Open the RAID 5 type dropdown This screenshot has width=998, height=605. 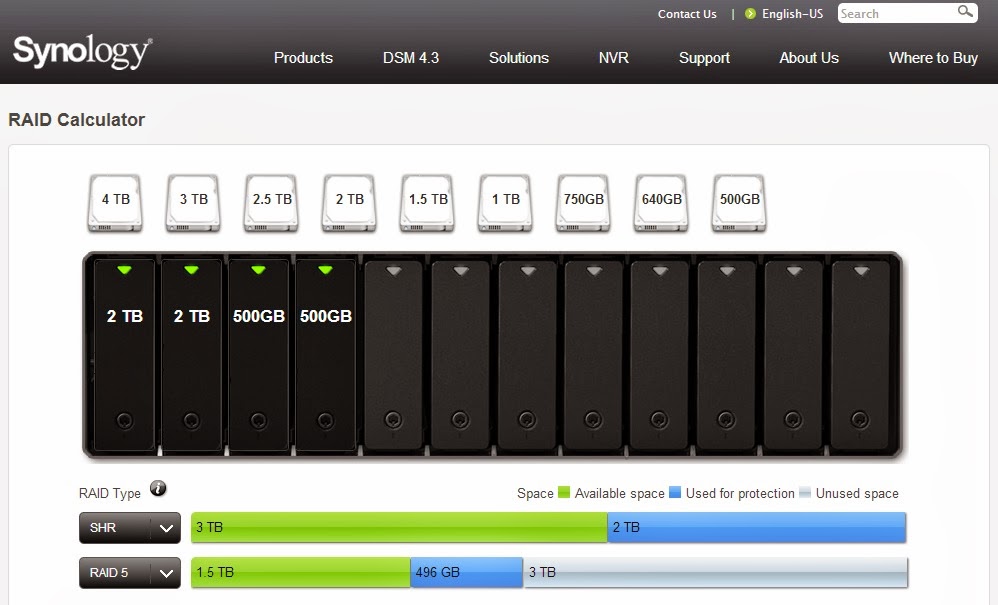129,572
